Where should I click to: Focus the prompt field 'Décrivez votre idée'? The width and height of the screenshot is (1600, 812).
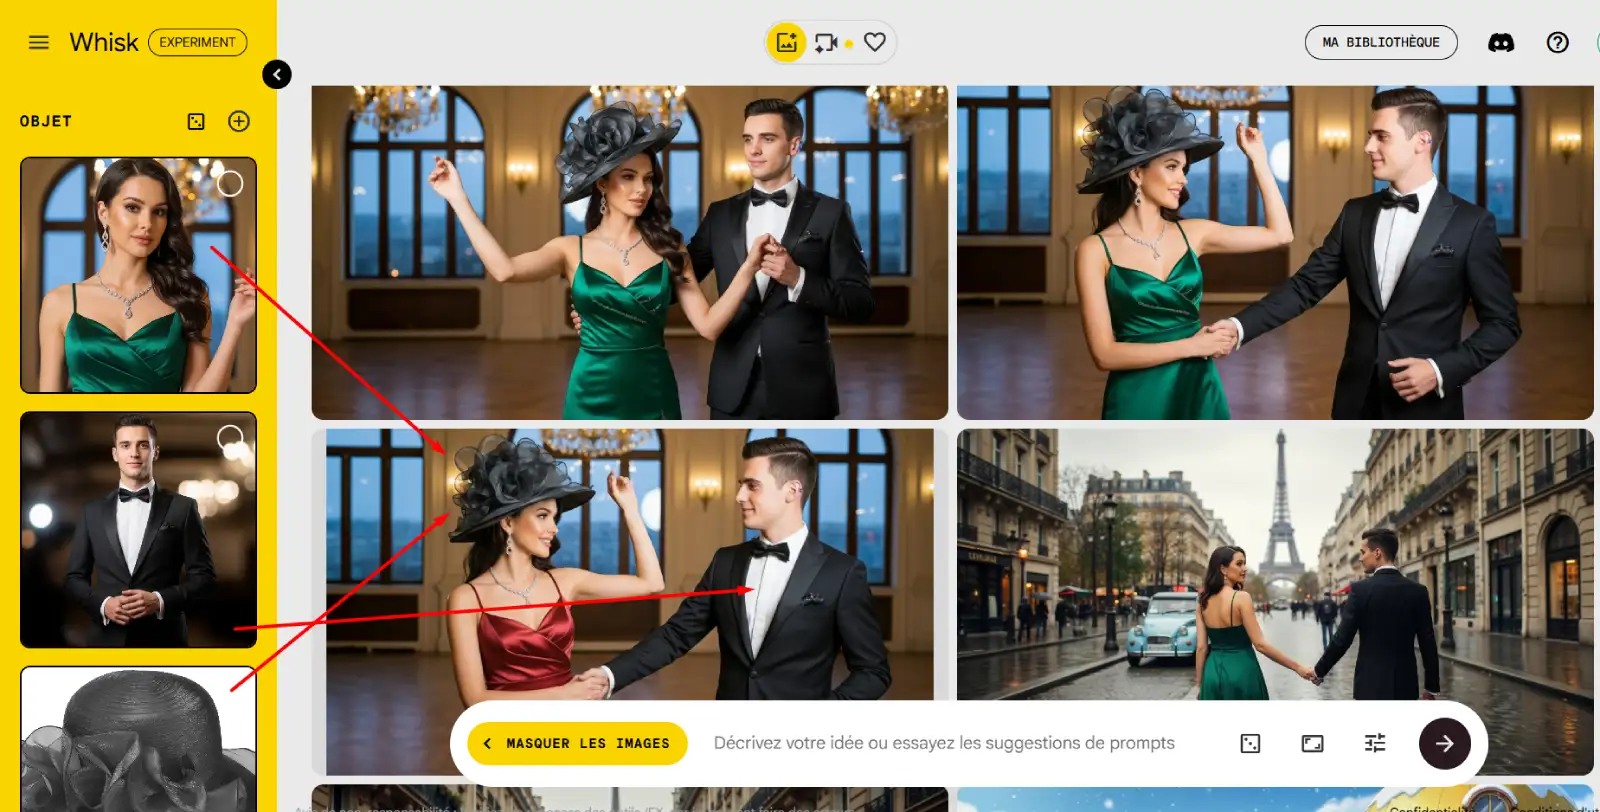pos(944,743)
